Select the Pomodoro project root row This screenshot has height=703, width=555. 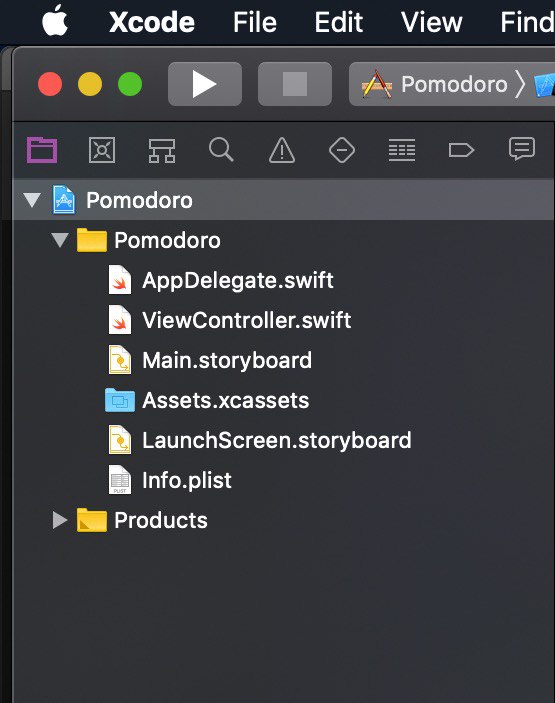284,200
